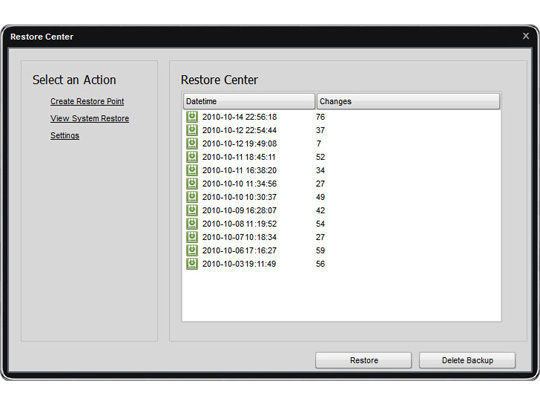Open the Create Restore Point link
540x405 pixels.
click(87, 101)
